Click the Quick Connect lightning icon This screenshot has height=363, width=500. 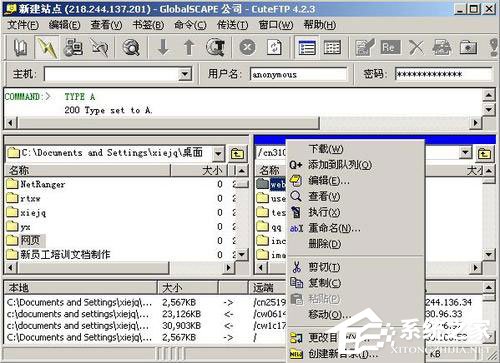pyautogui.click(x=47, y=47)
